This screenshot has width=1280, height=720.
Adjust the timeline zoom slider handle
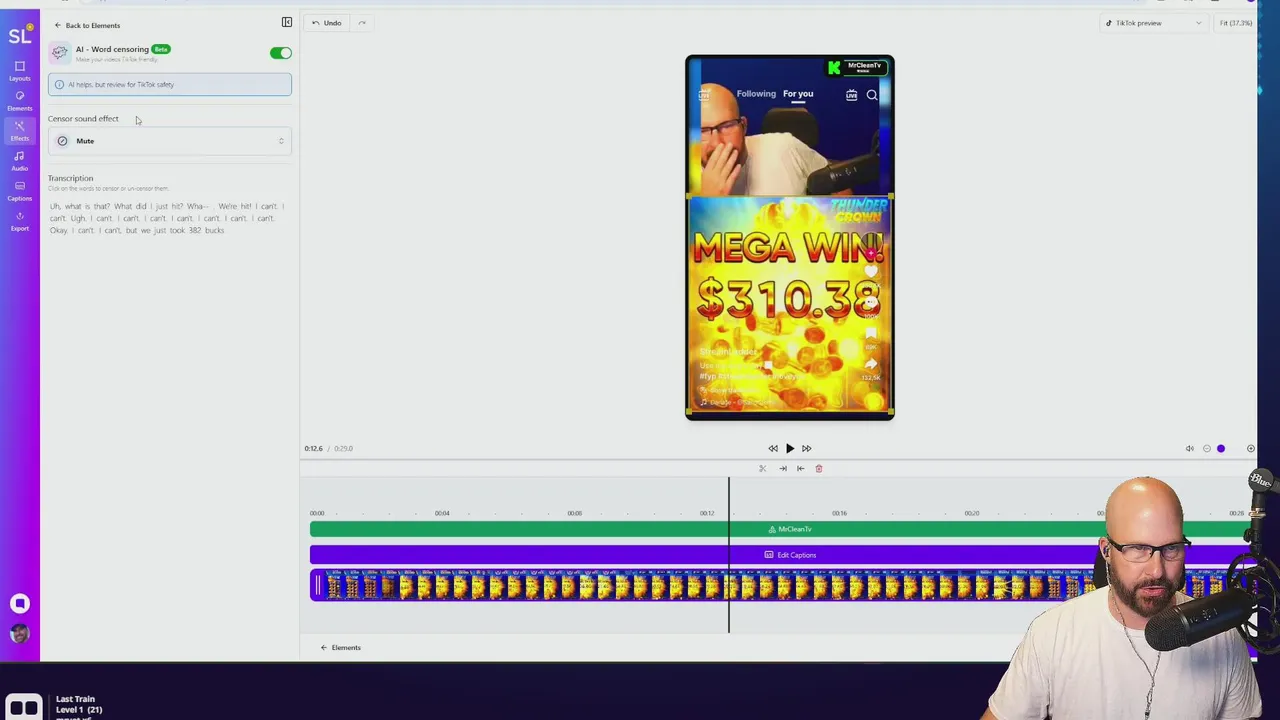click(x=1221, y=448)
